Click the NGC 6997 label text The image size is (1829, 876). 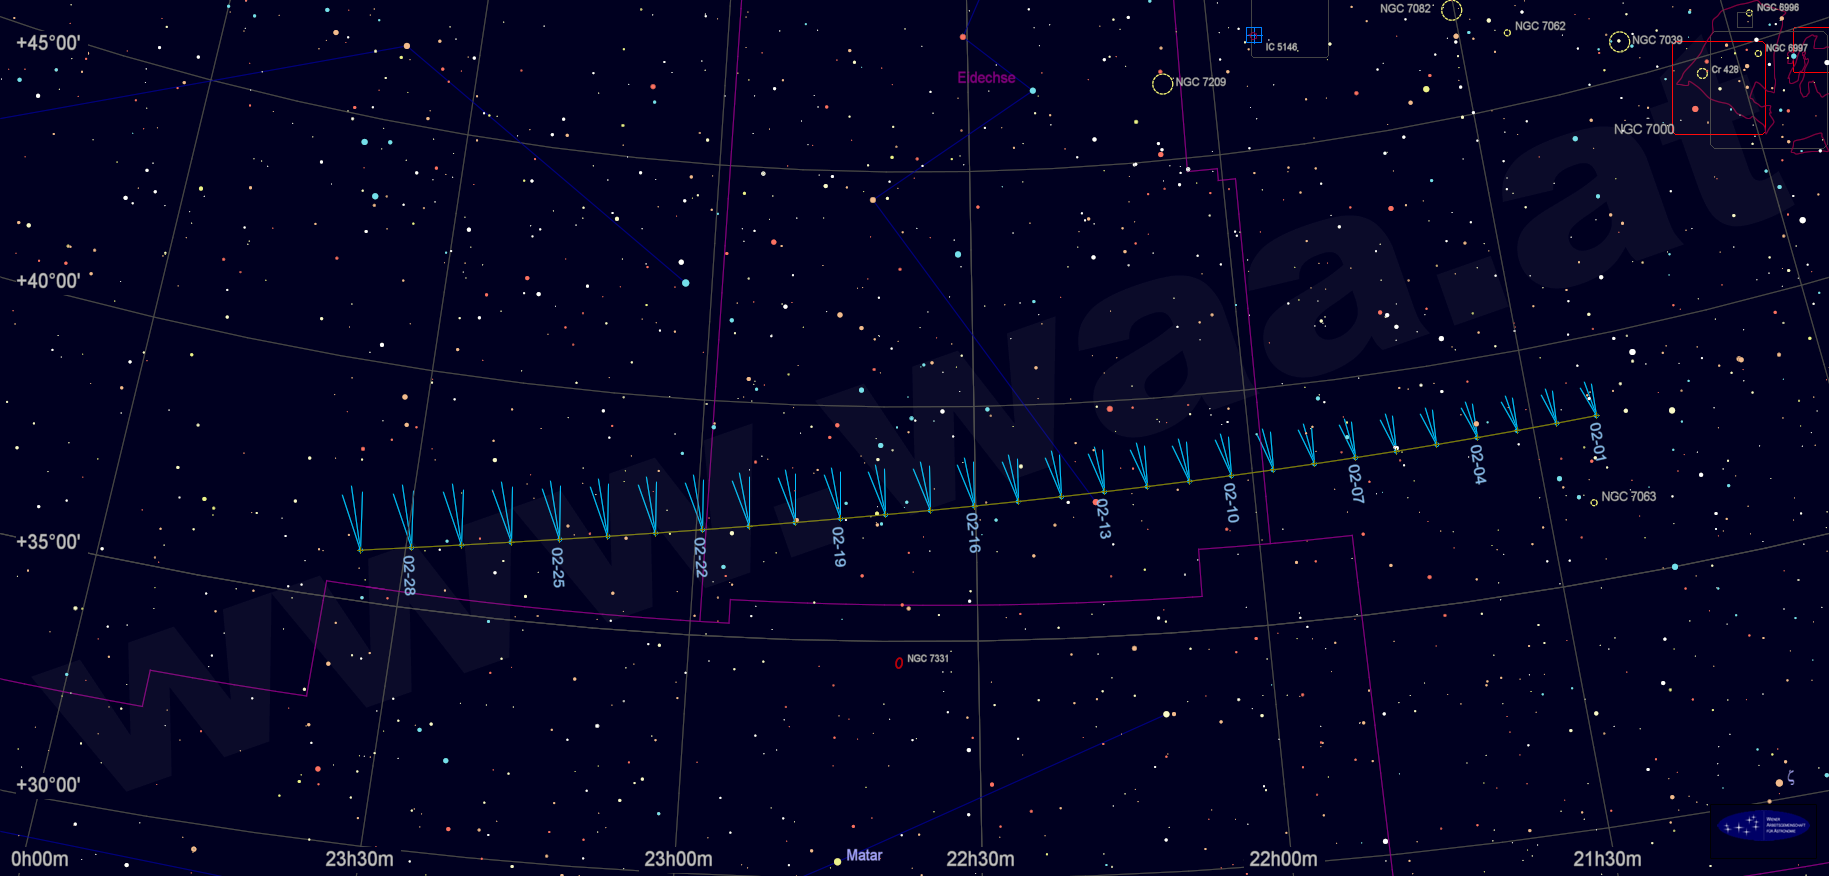tap(1786, 48)
